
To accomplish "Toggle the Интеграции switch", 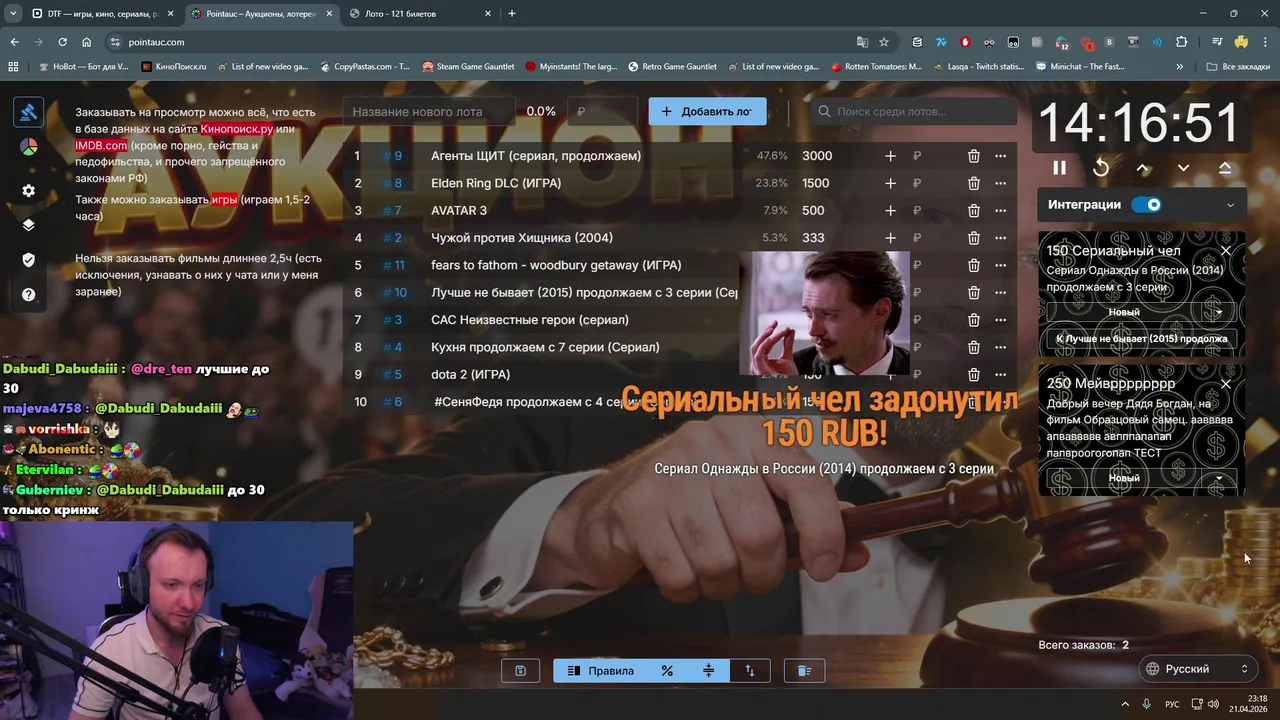I will 1147,205.
